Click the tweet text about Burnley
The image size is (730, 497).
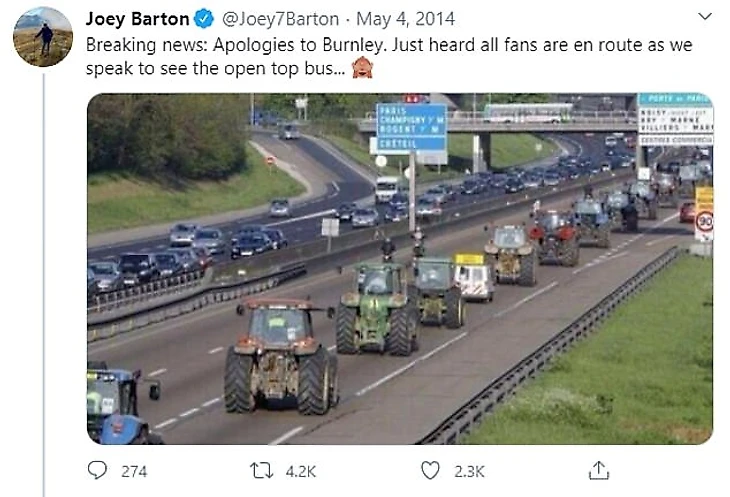[389, 56]
